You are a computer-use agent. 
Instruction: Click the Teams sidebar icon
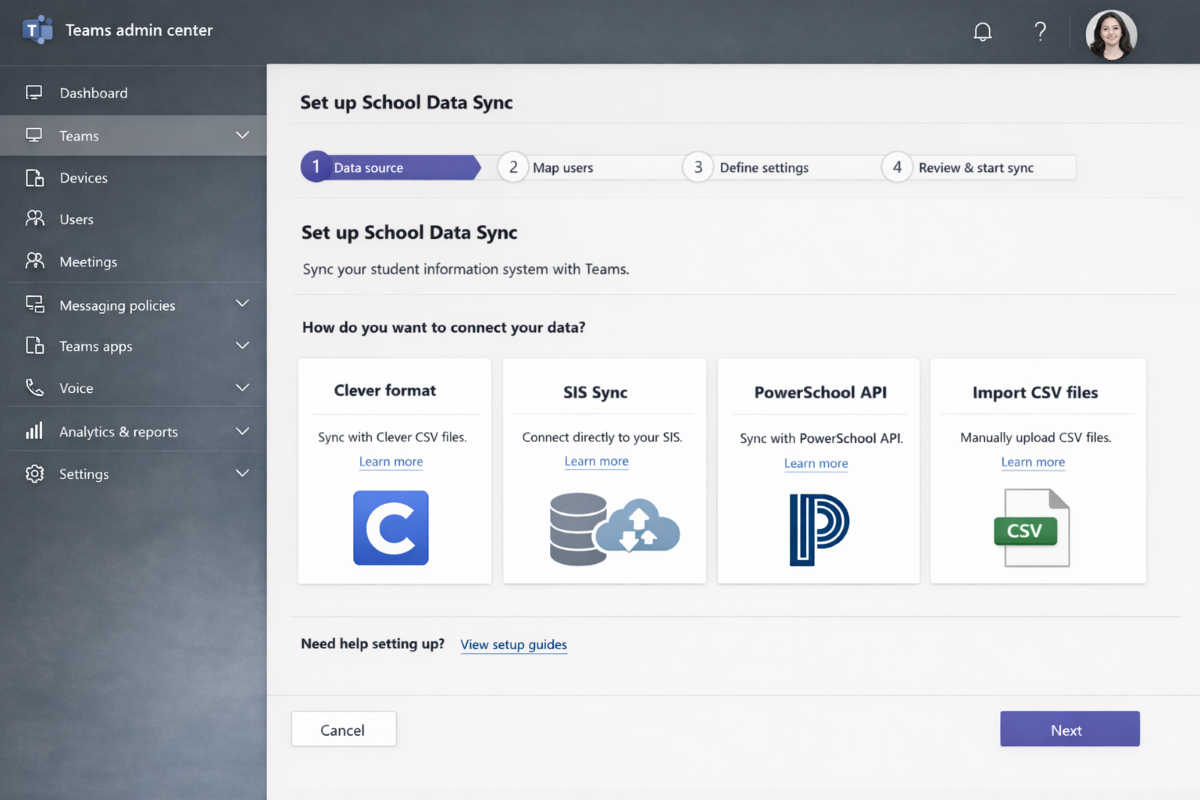34,135
